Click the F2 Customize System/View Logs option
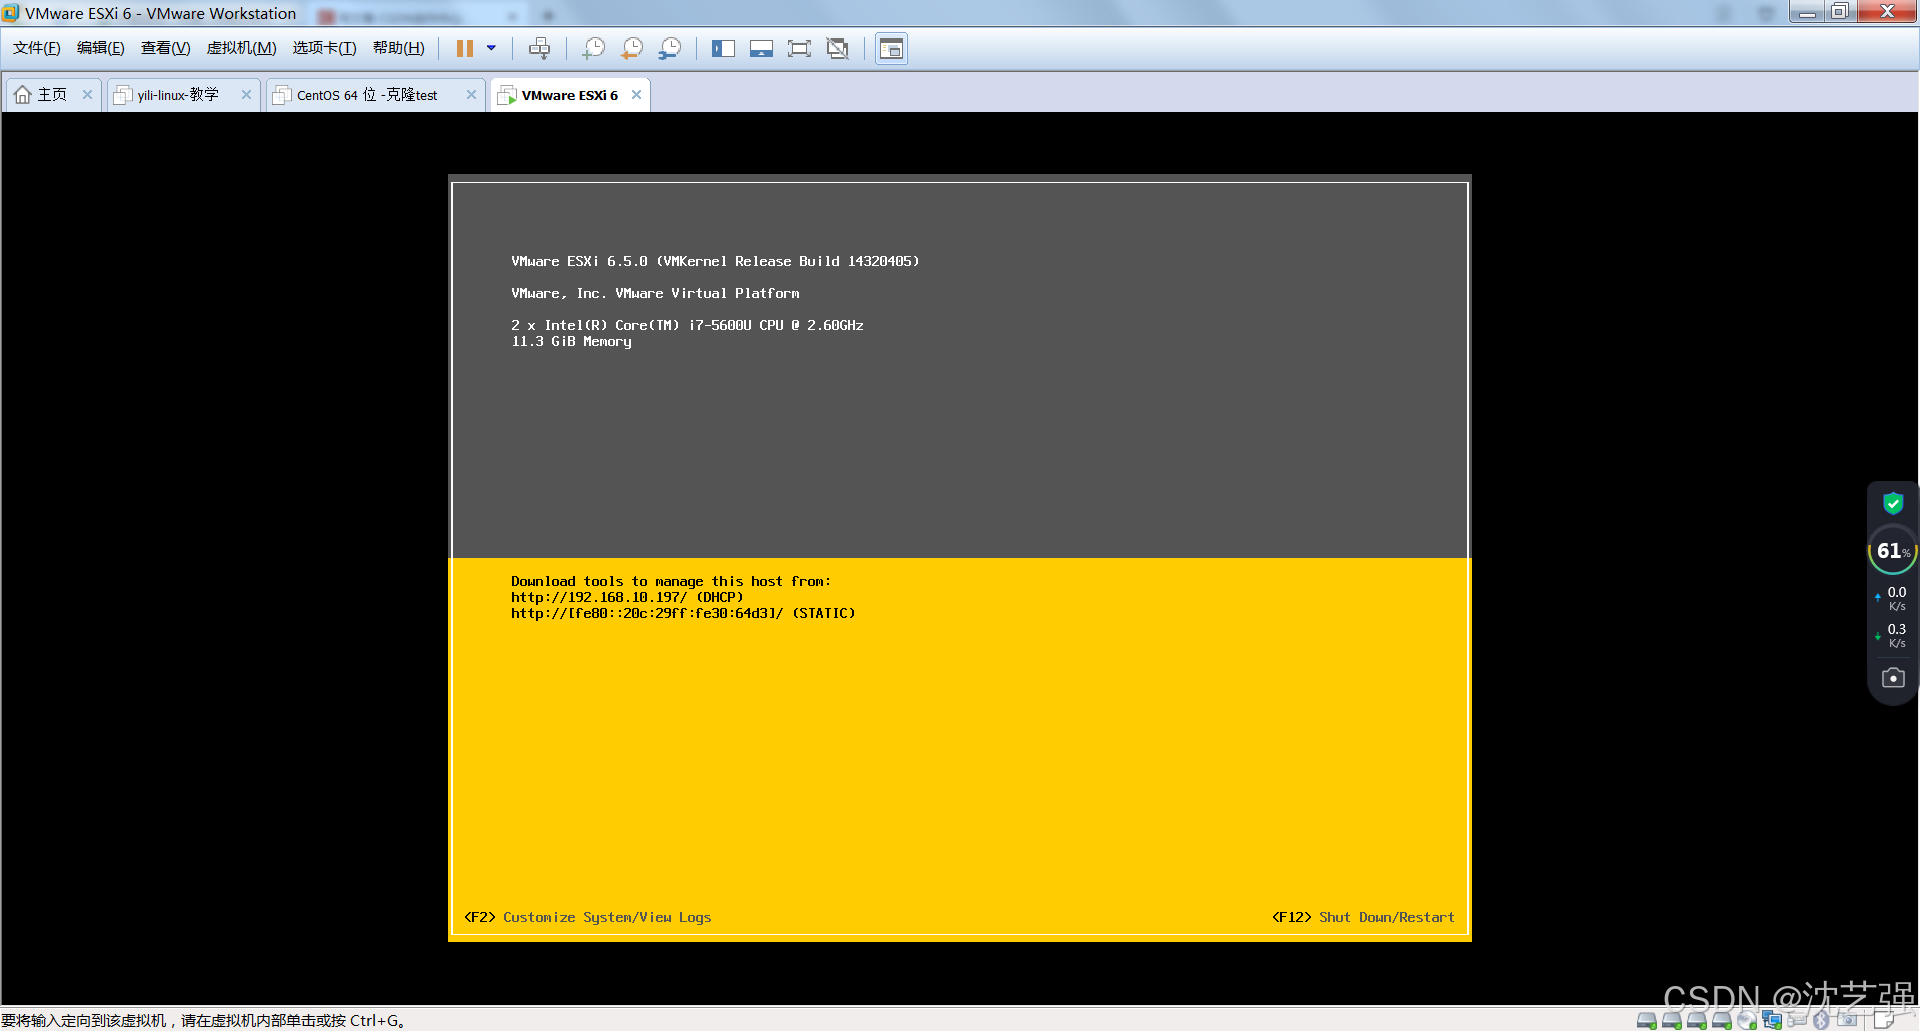 pyautogui.click(x=588, y=917)
